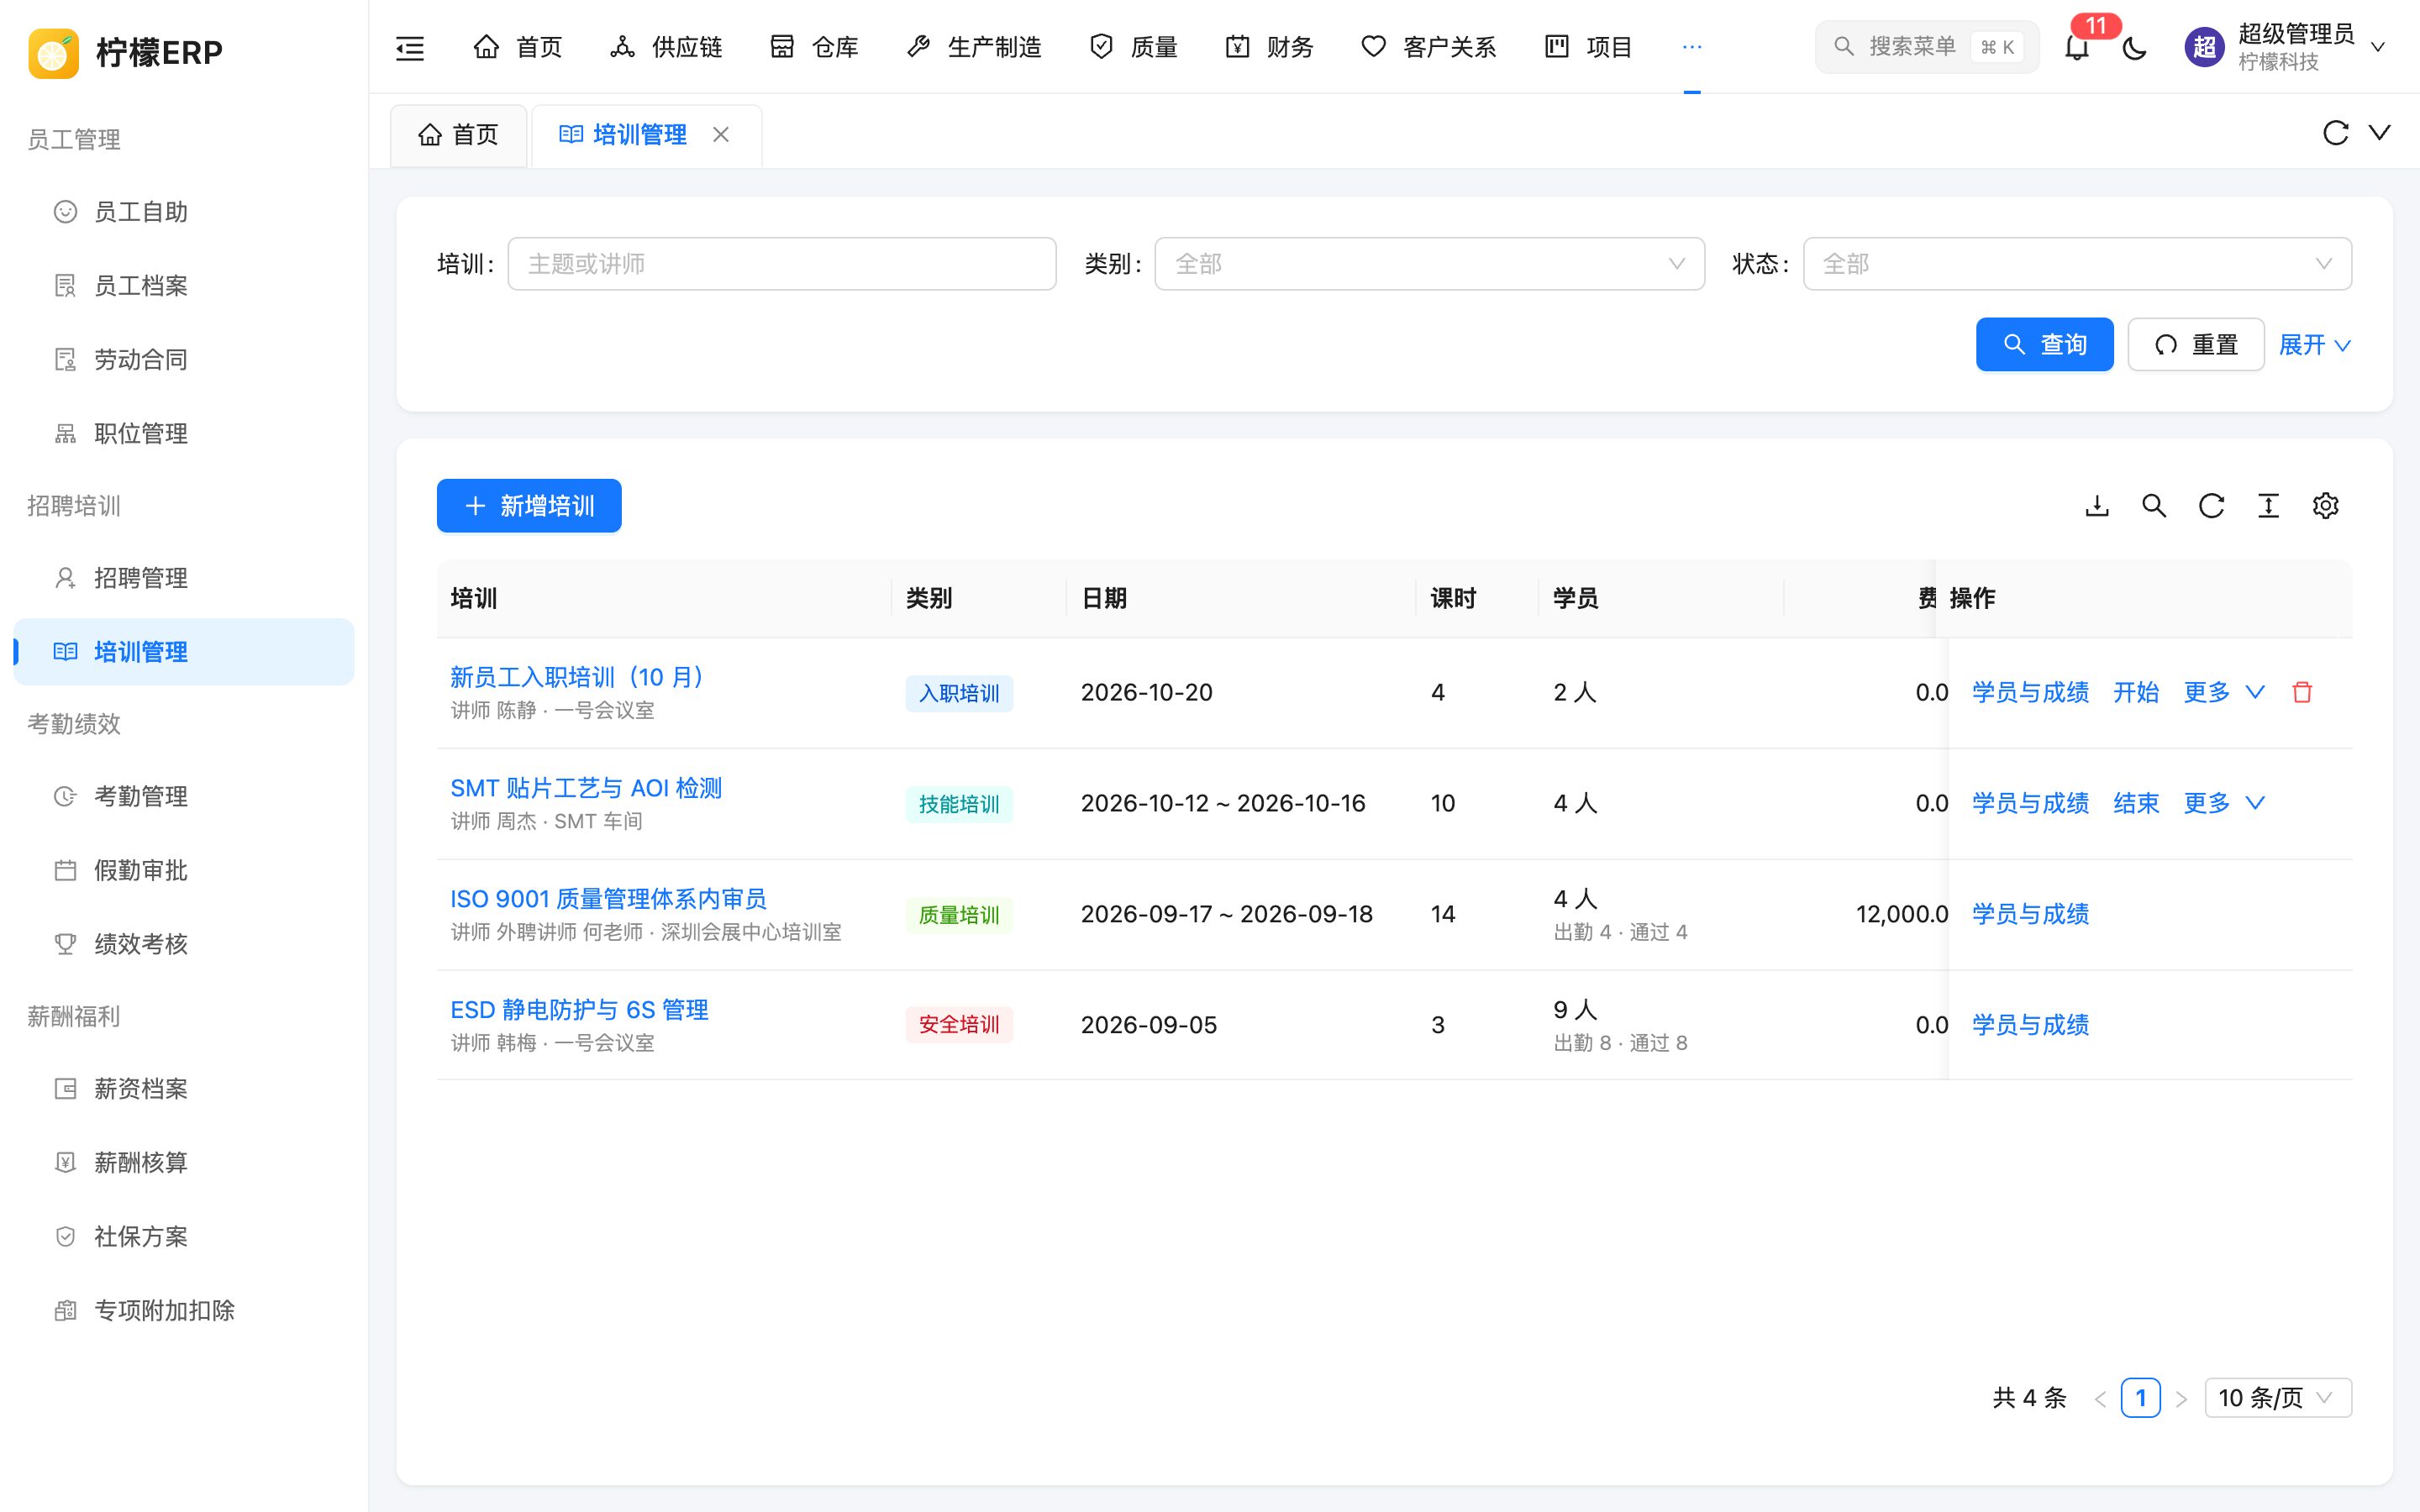Open 生产制造 top menu
This screenshot has height=1512, width=2420.
pyautogui.click(x=974, y=47)
